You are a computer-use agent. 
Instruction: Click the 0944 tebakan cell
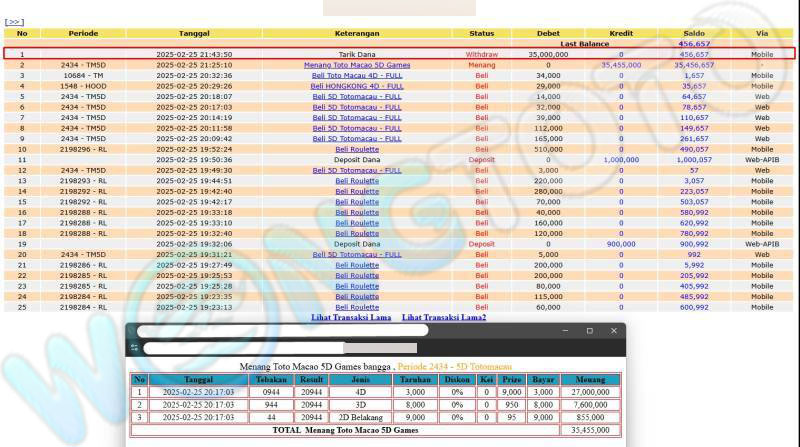click(271, 392)
